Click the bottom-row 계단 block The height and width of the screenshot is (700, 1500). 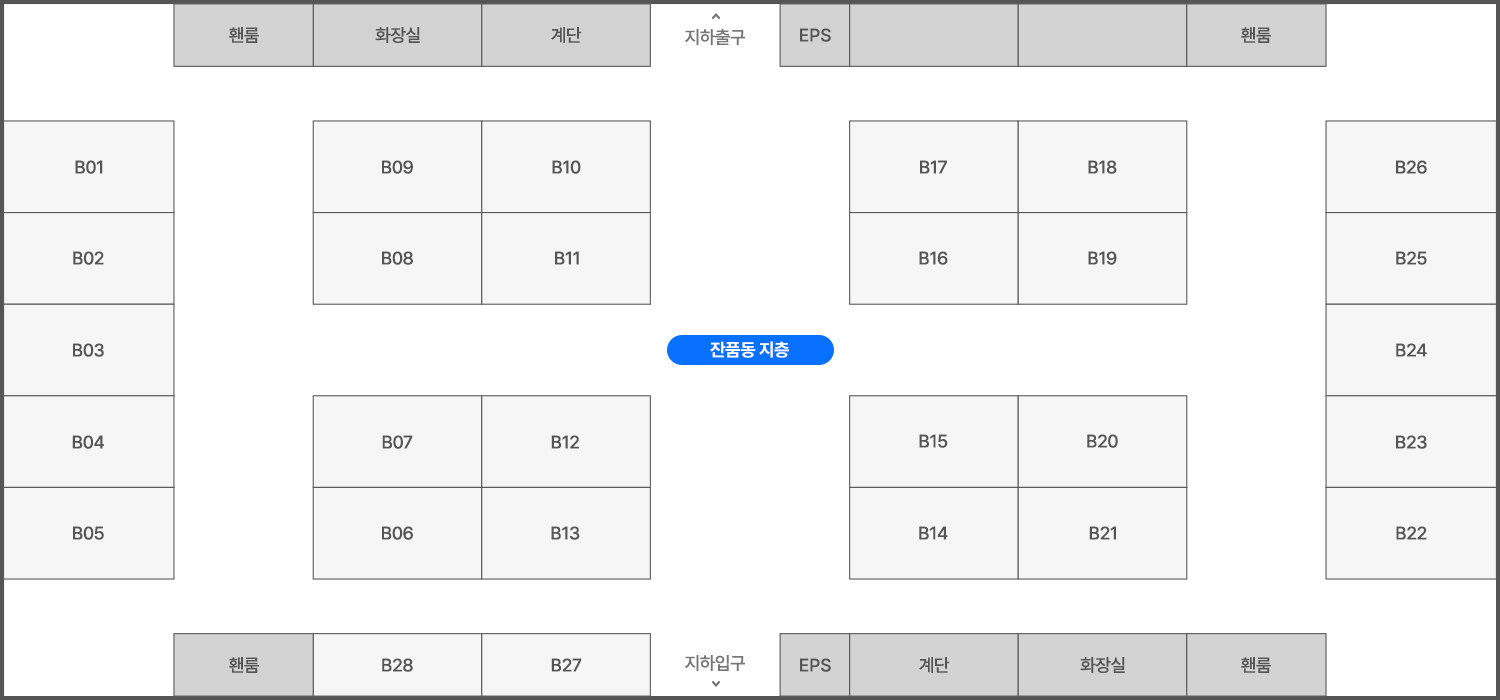click(x=933, y=665)
